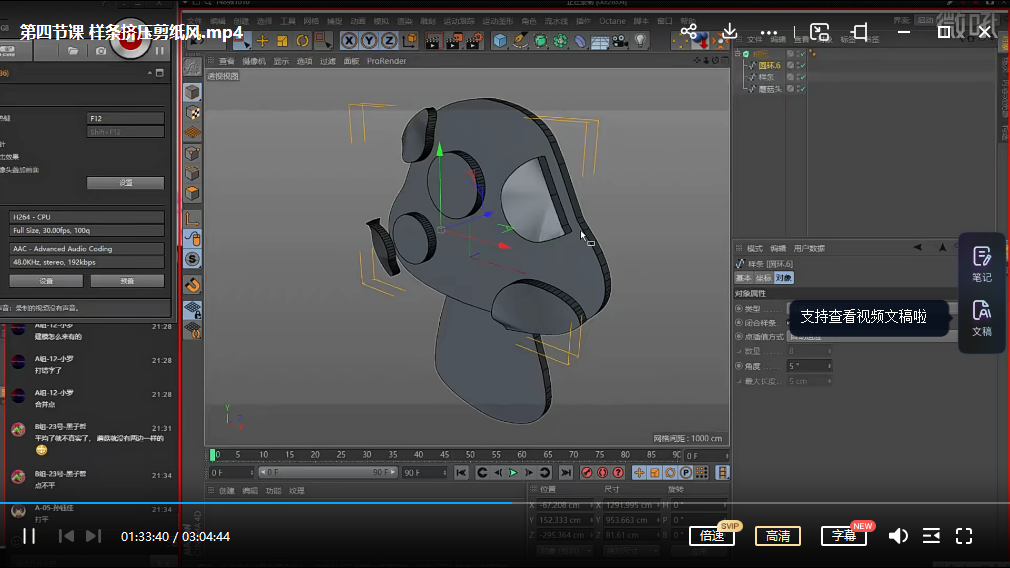The image size is (1010, 568).
Task: Change 高清 video quality
Action: (777, 536)
